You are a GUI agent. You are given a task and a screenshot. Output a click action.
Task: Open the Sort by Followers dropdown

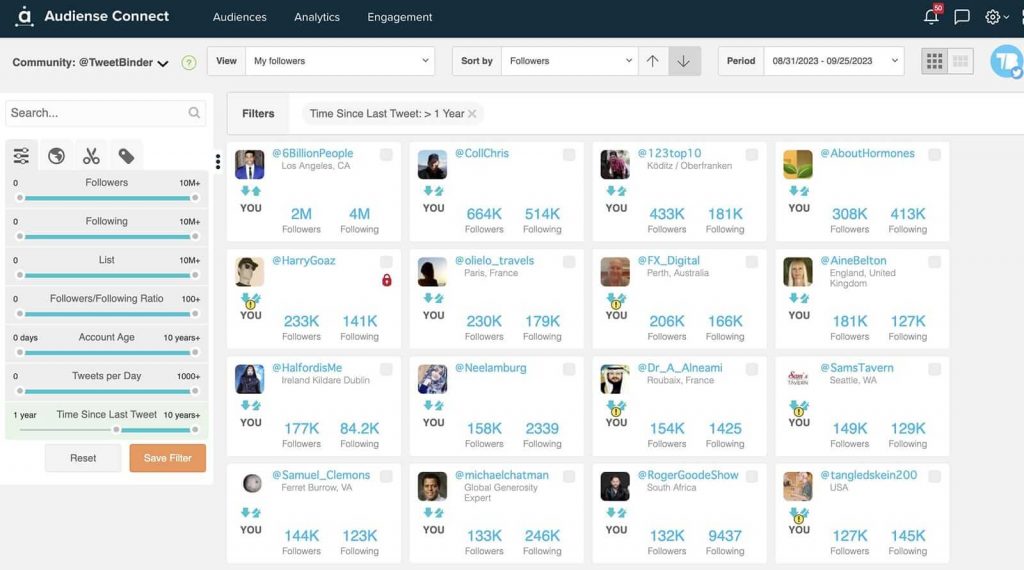(x=569, y=61)
